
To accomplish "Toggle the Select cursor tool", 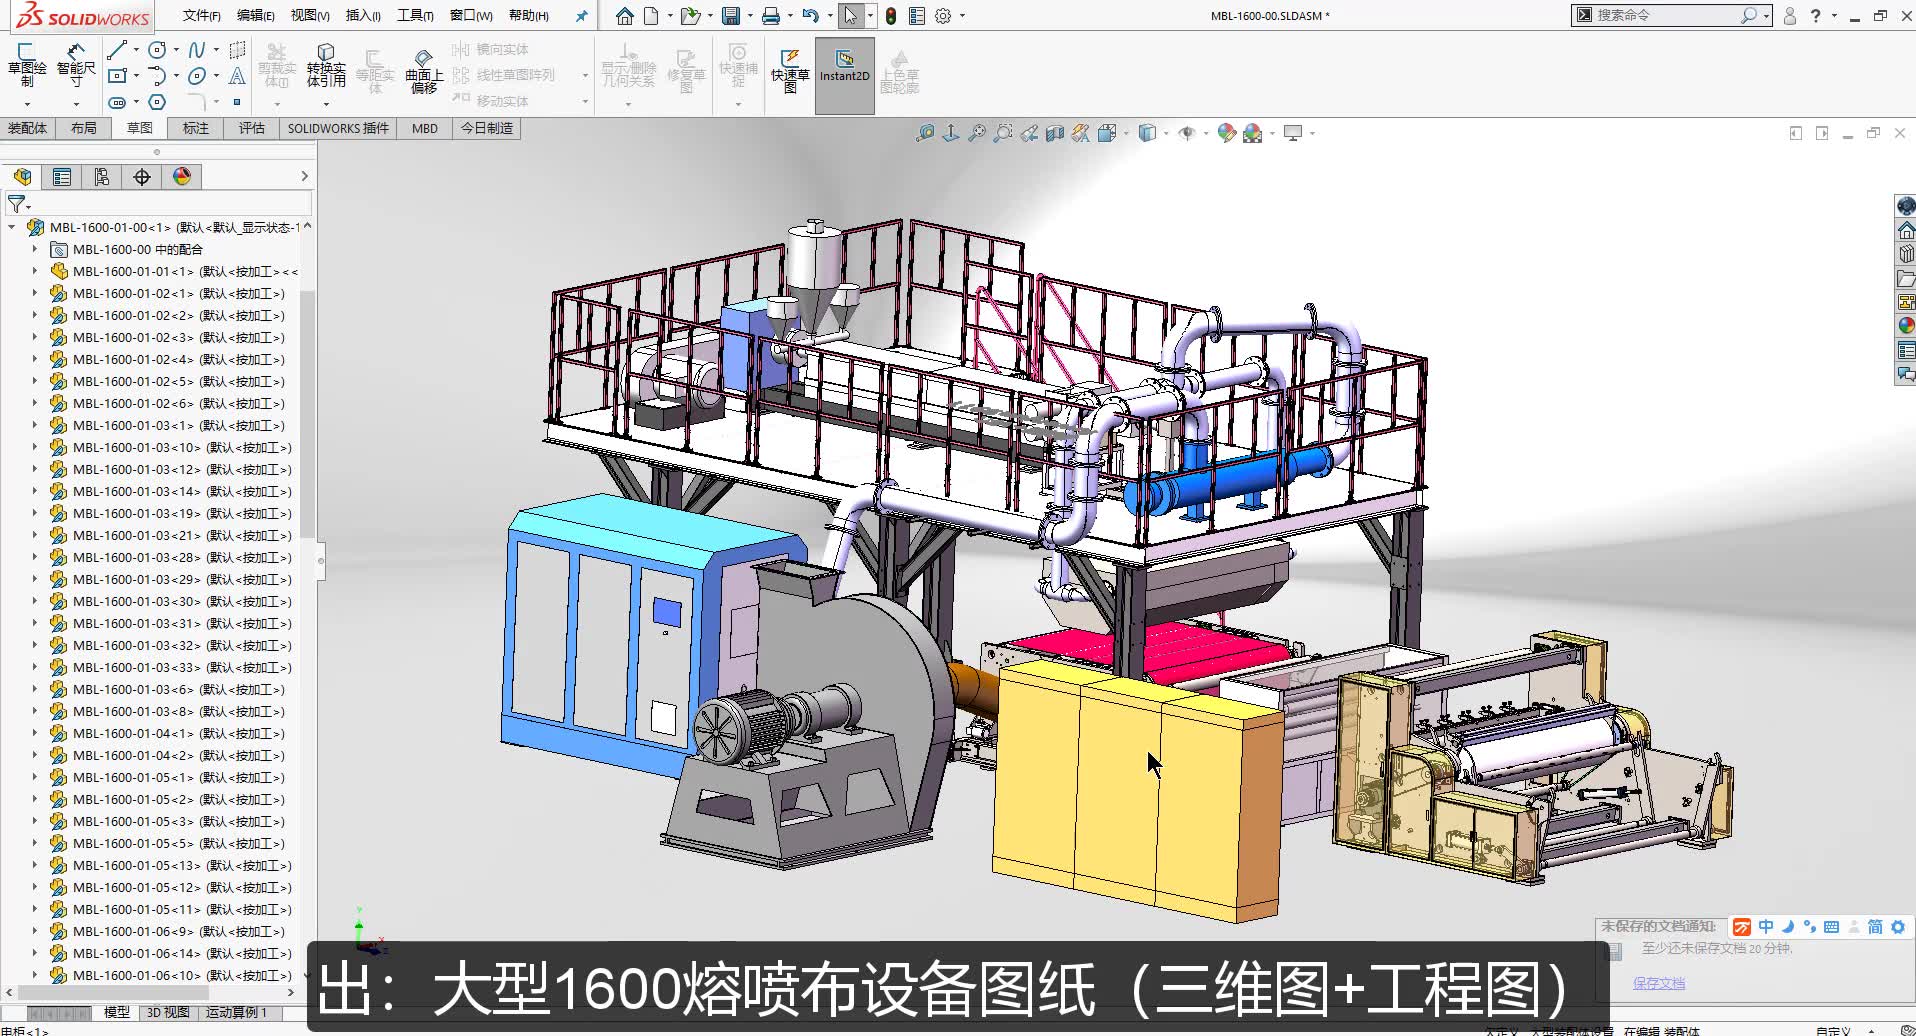I will 850,16.
